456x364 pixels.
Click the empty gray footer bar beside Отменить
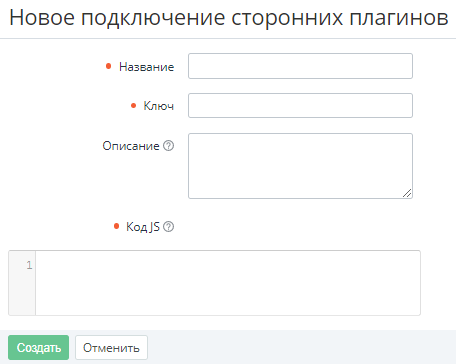(x=302, y=347)
